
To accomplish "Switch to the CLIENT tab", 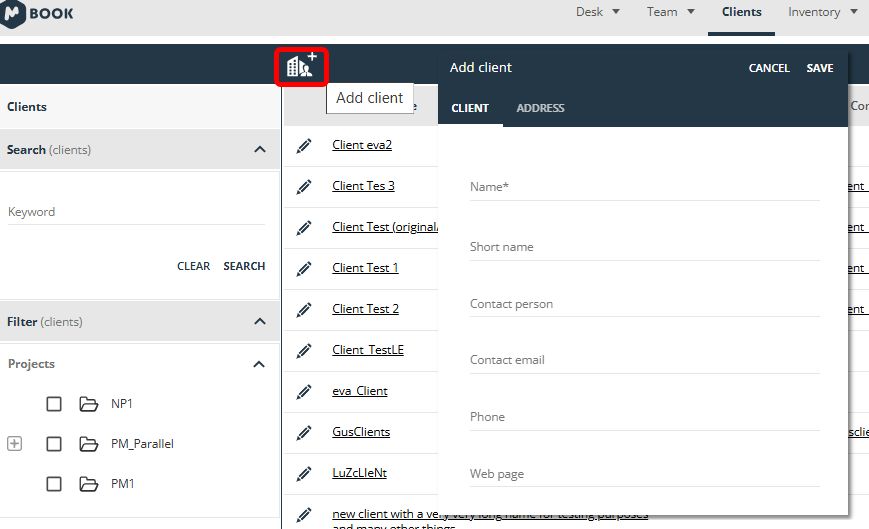I will 470,108.
